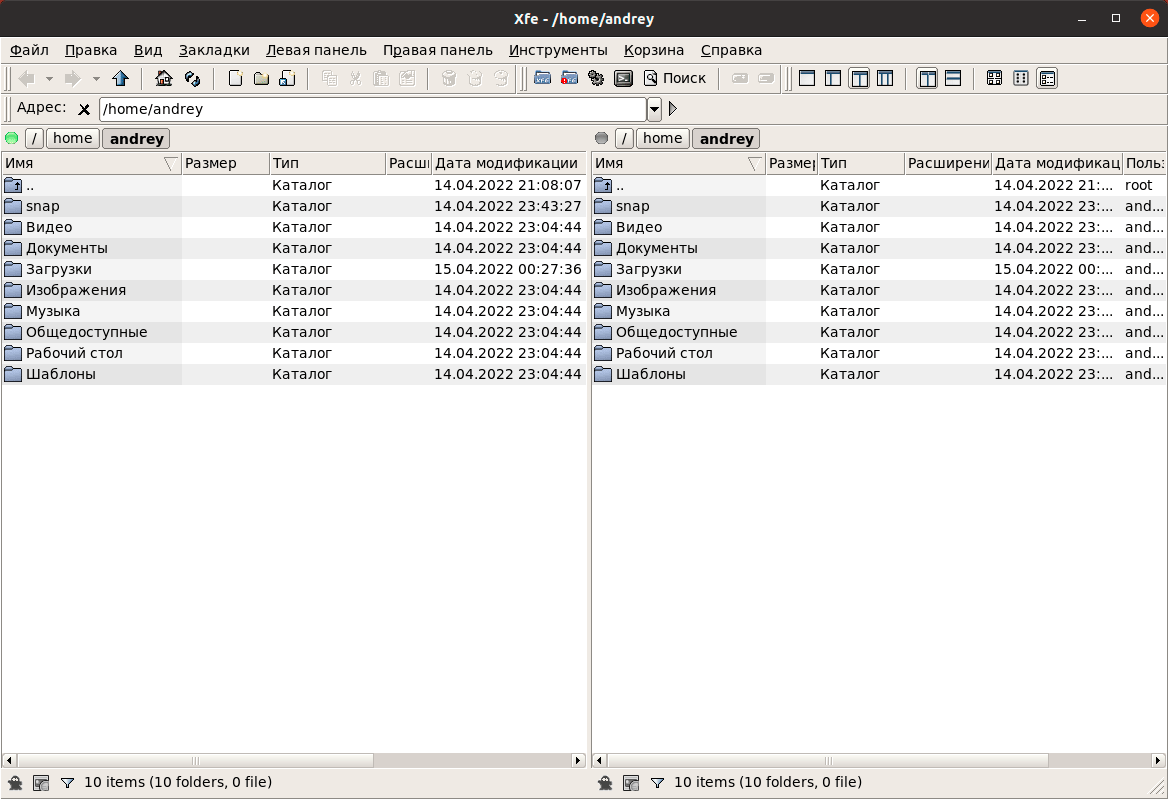Open the terminal icon in the toolbar

click(x=623, y=78)
